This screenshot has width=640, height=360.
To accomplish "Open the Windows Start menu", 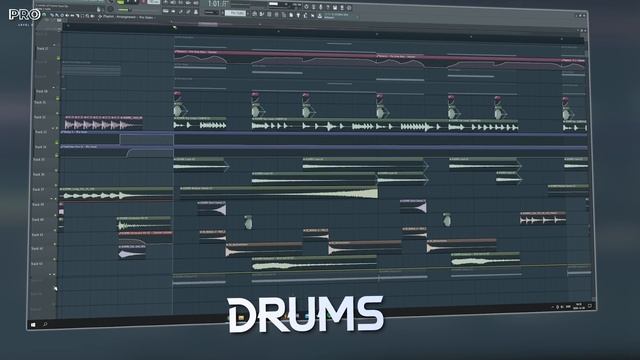I will [33, 325].
